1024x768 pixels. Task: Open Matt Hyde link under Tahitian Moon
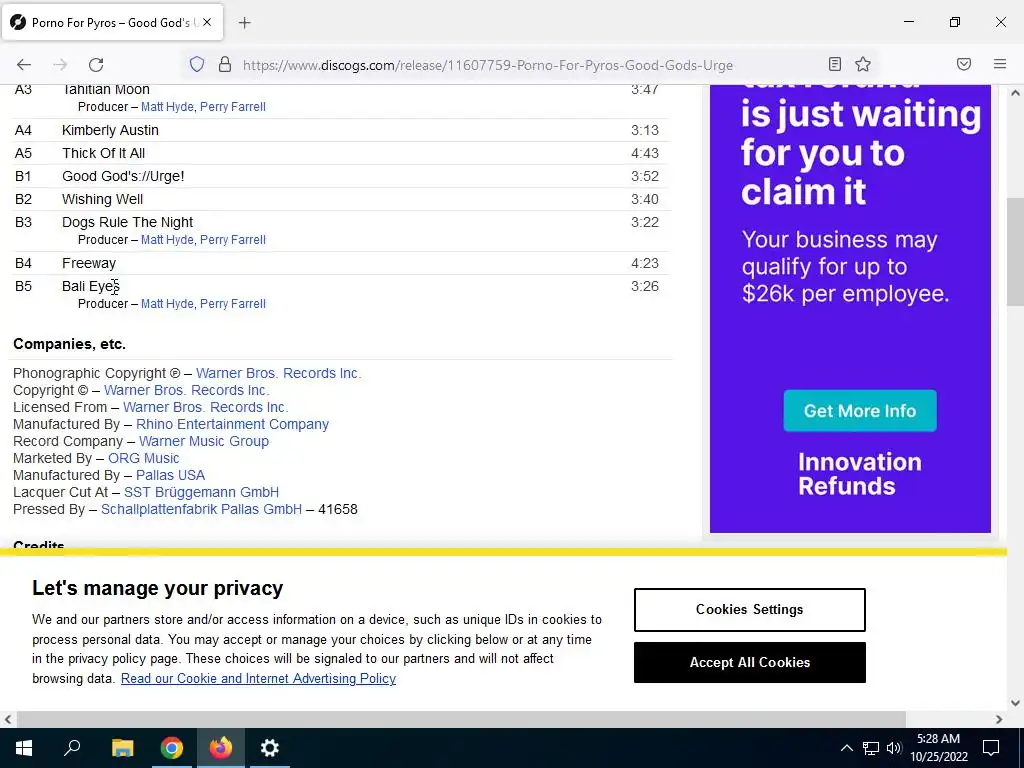point(167,106)
